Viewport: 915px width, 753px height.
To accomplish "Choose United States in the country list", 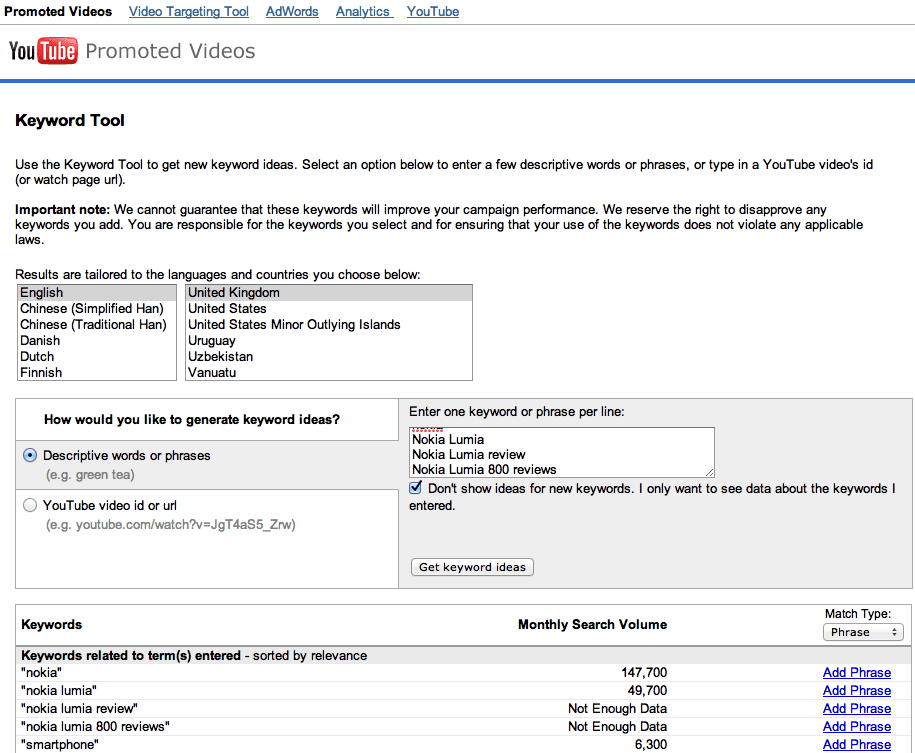I will [x=227, y=308].
